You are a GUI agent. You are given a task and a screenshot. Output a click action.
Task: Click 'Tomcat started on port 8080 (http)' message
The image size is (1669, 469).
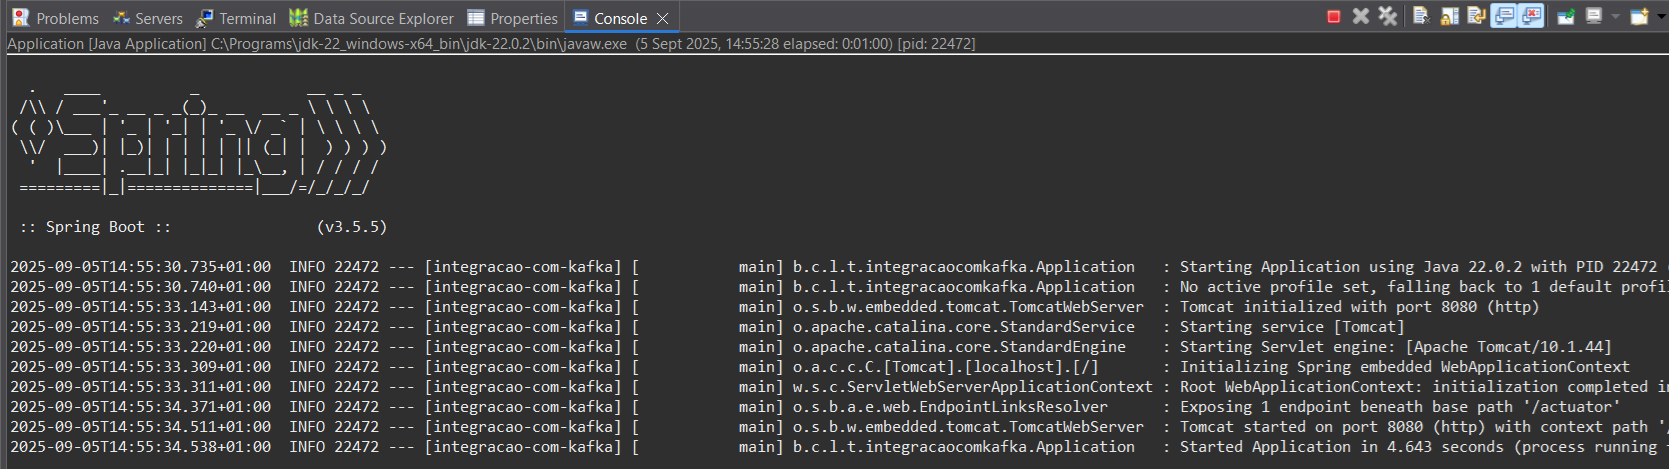pos(1423,427)
